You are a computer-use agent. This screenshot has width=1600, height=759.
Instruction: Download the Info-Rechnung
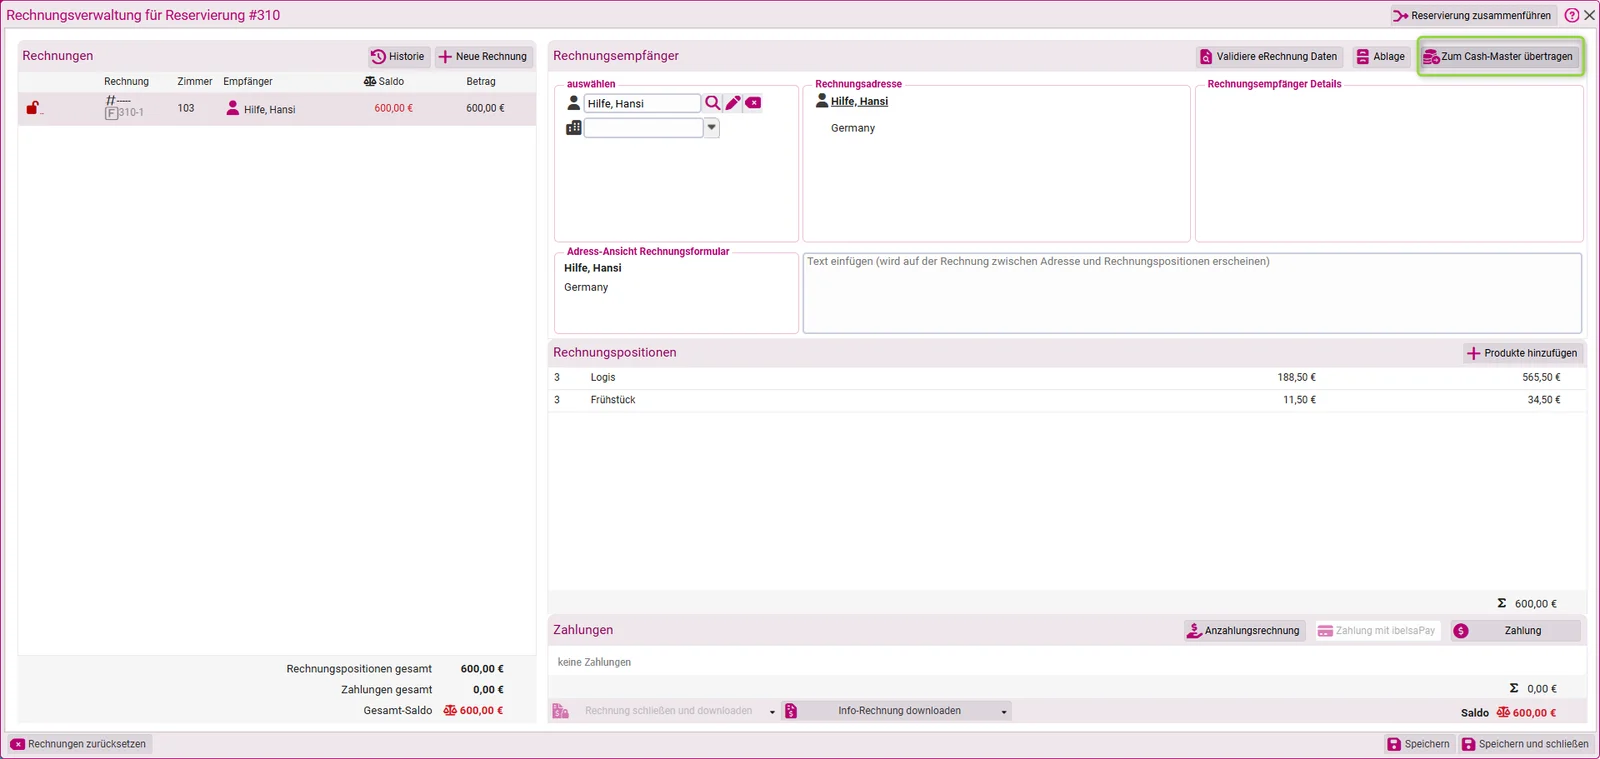[889, 711]
